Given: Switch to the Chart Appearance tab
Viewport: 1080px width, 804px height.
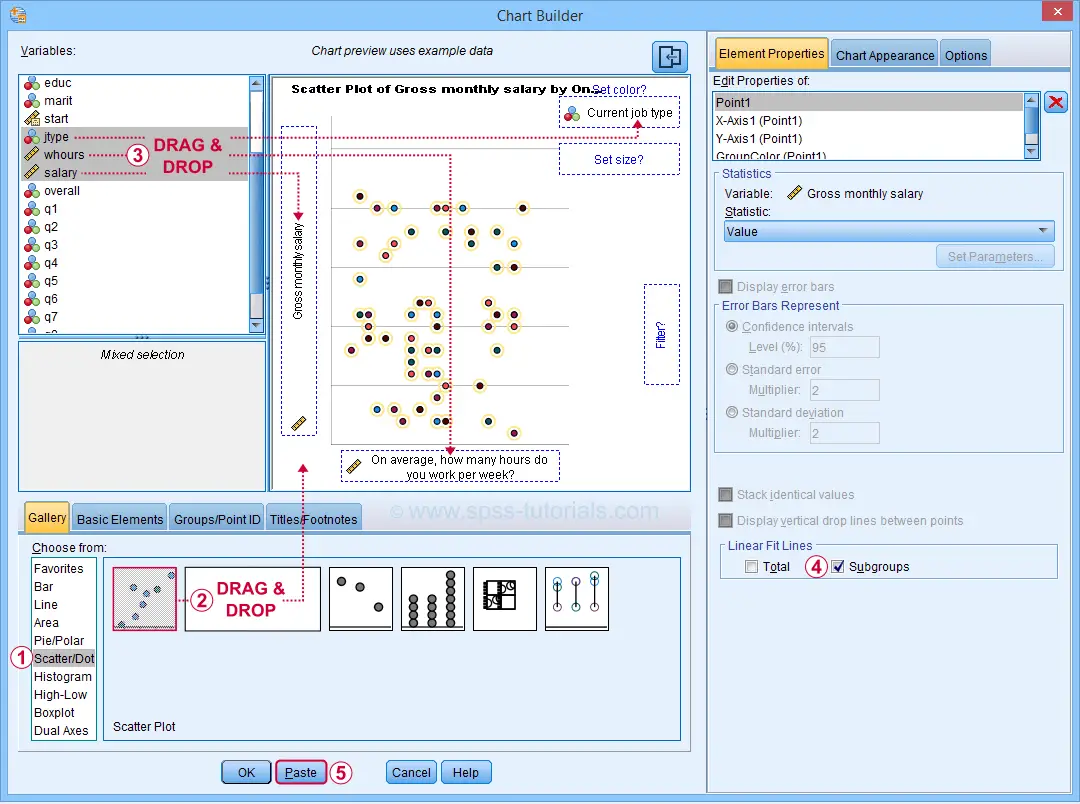Looking at the screenshot, I should [x=884, y=55].
